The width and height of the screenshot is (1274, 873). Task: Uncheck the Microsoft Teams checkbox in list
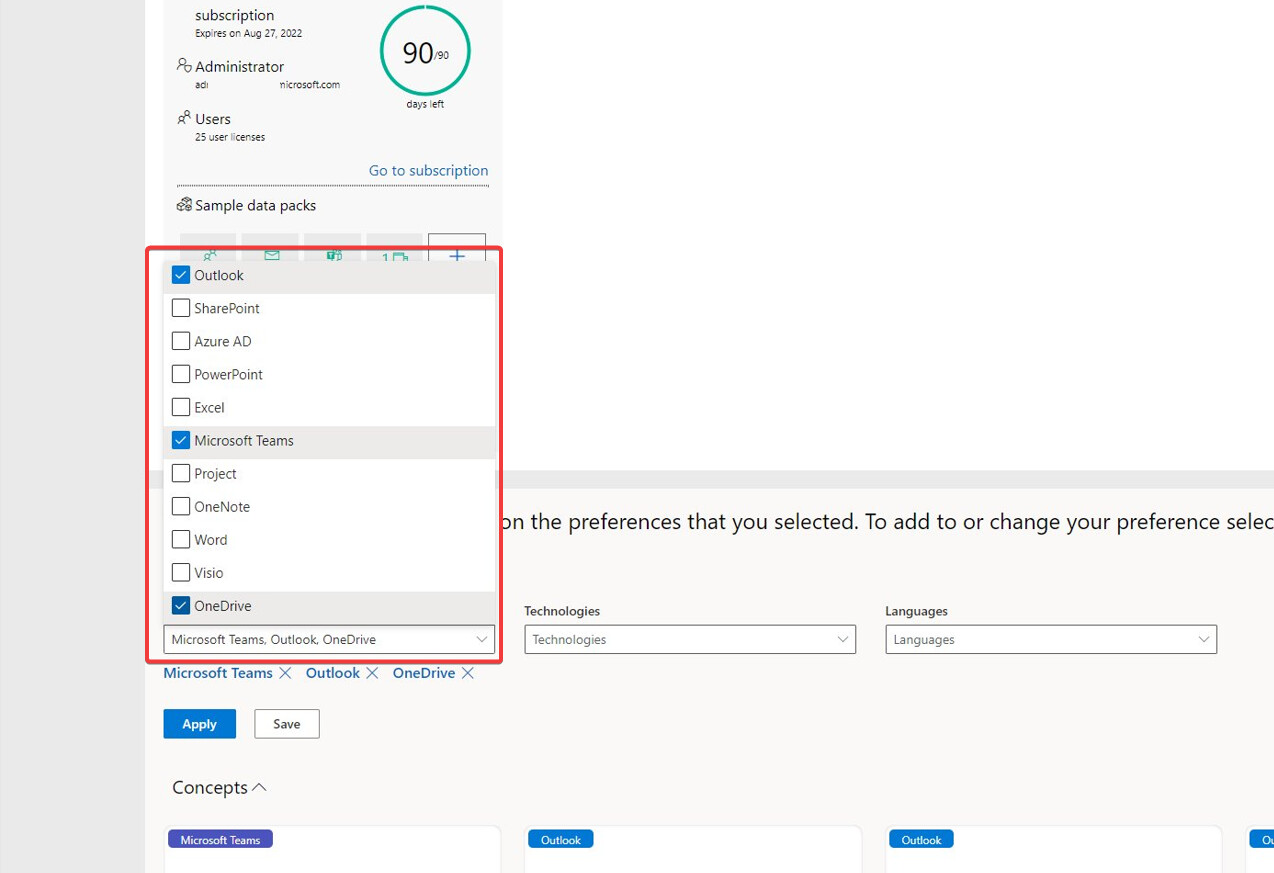(x=181, y=440)
